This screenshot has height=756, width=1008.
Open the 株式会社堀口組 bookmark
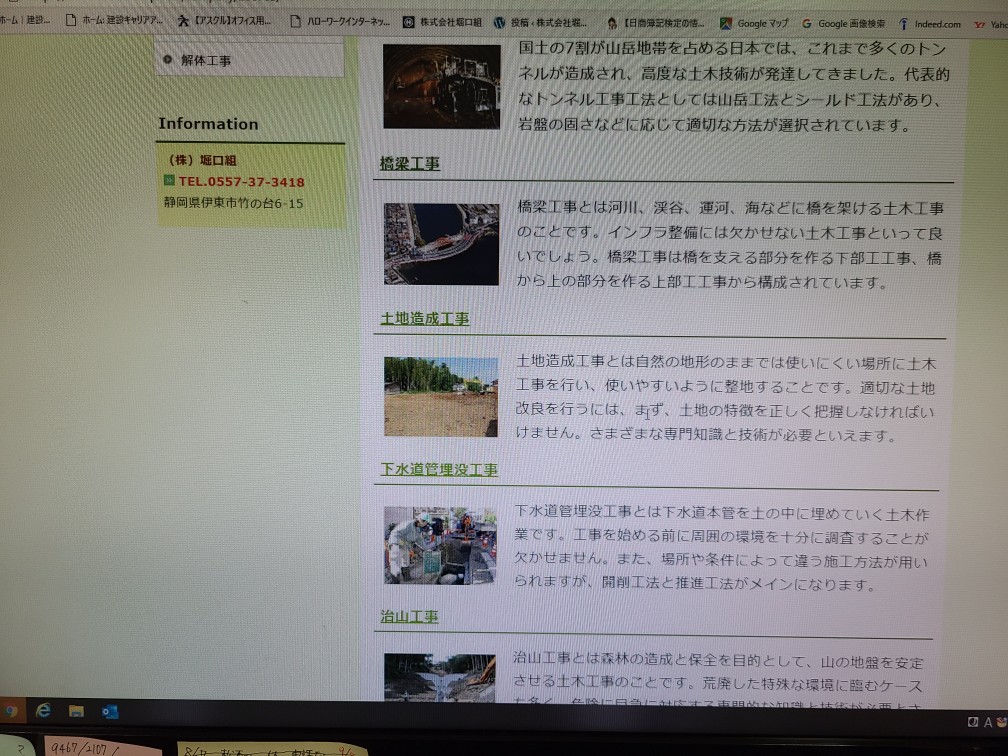point(442,22)
